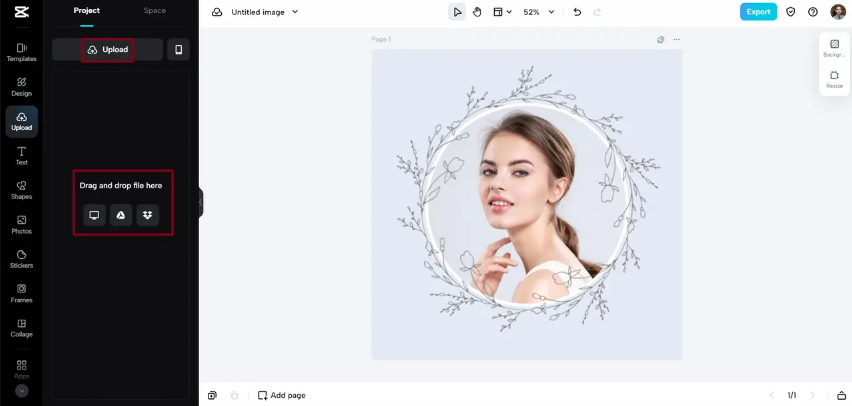This screenshot has width=852, height=406.
Task: Open the 52% zoom dropdown
Action: click(538, 12)
